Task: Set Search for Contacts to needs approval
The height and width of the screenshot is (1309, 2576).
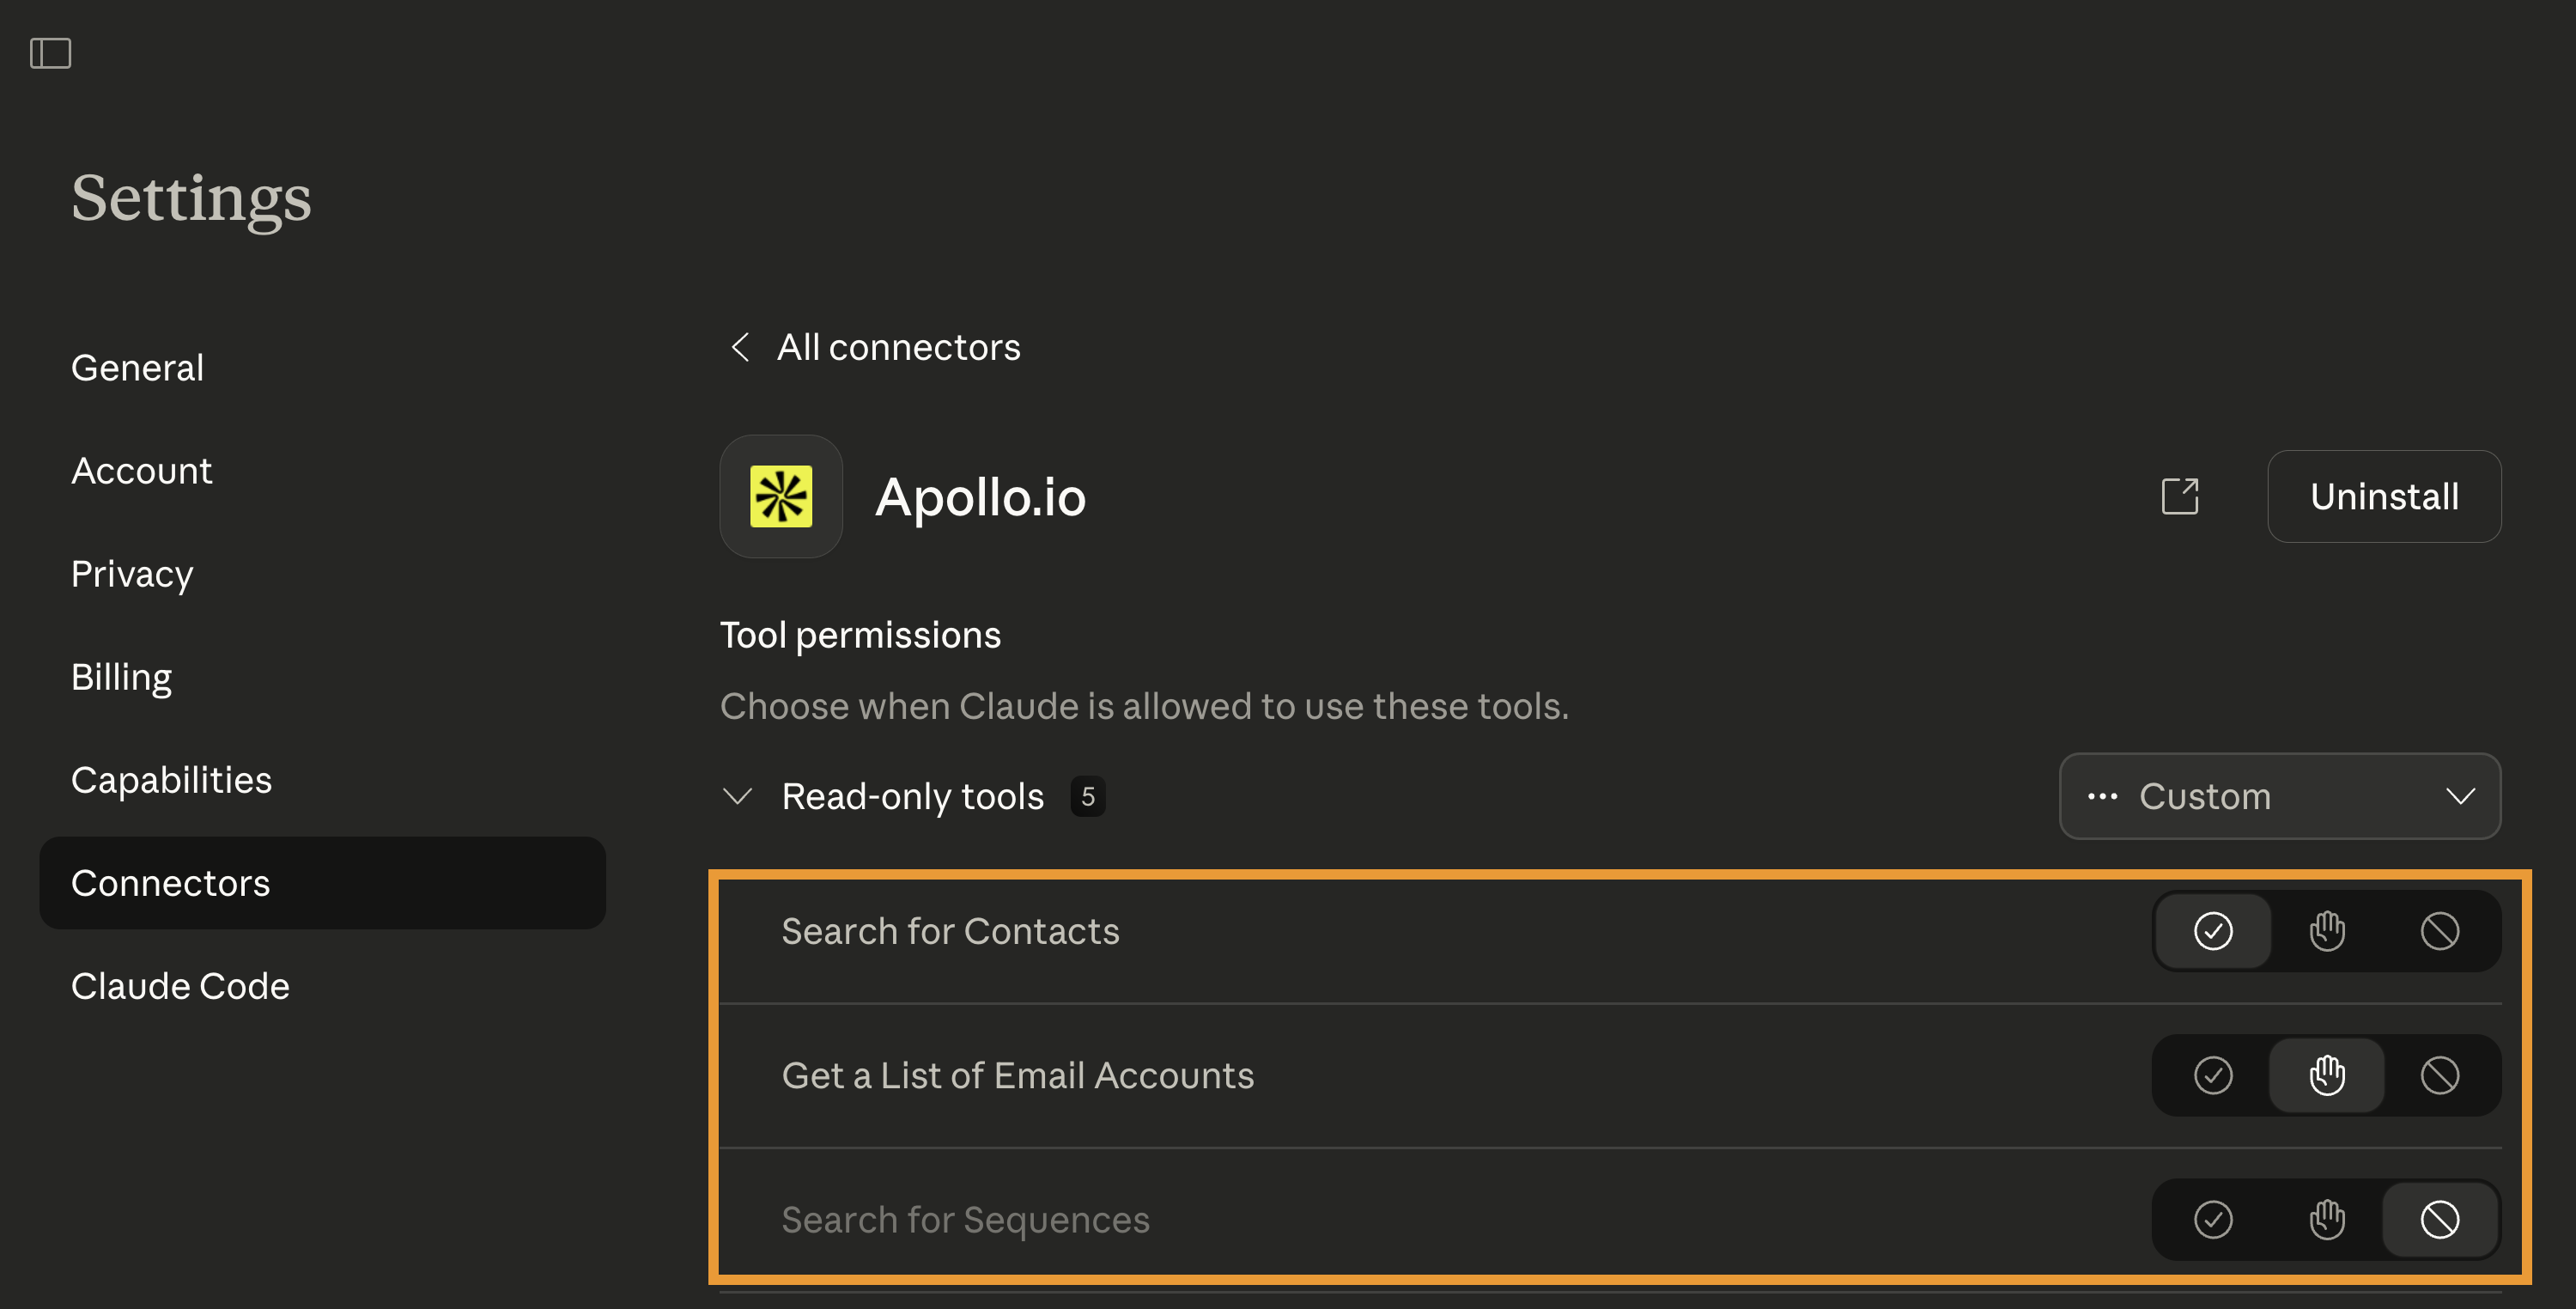Action: point(2326,931)
